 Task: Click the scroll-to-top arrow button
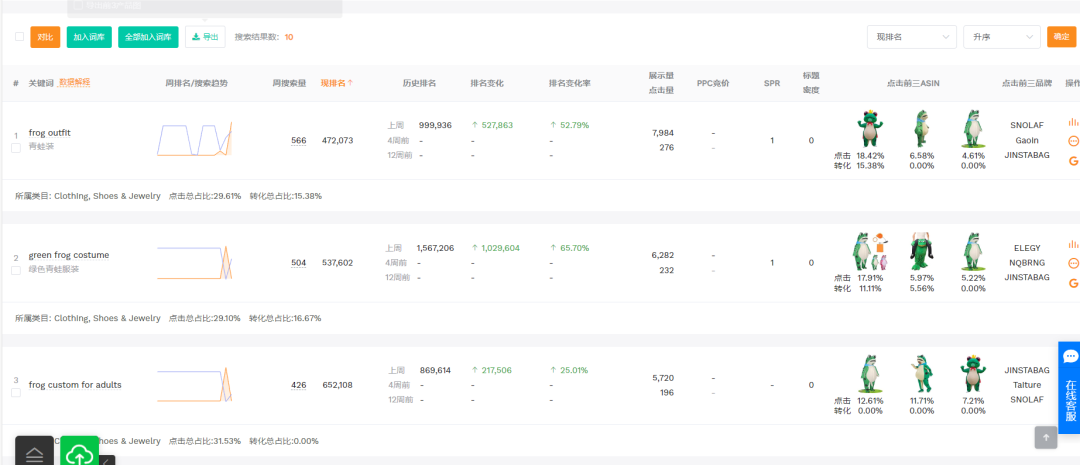point(1046,437)
